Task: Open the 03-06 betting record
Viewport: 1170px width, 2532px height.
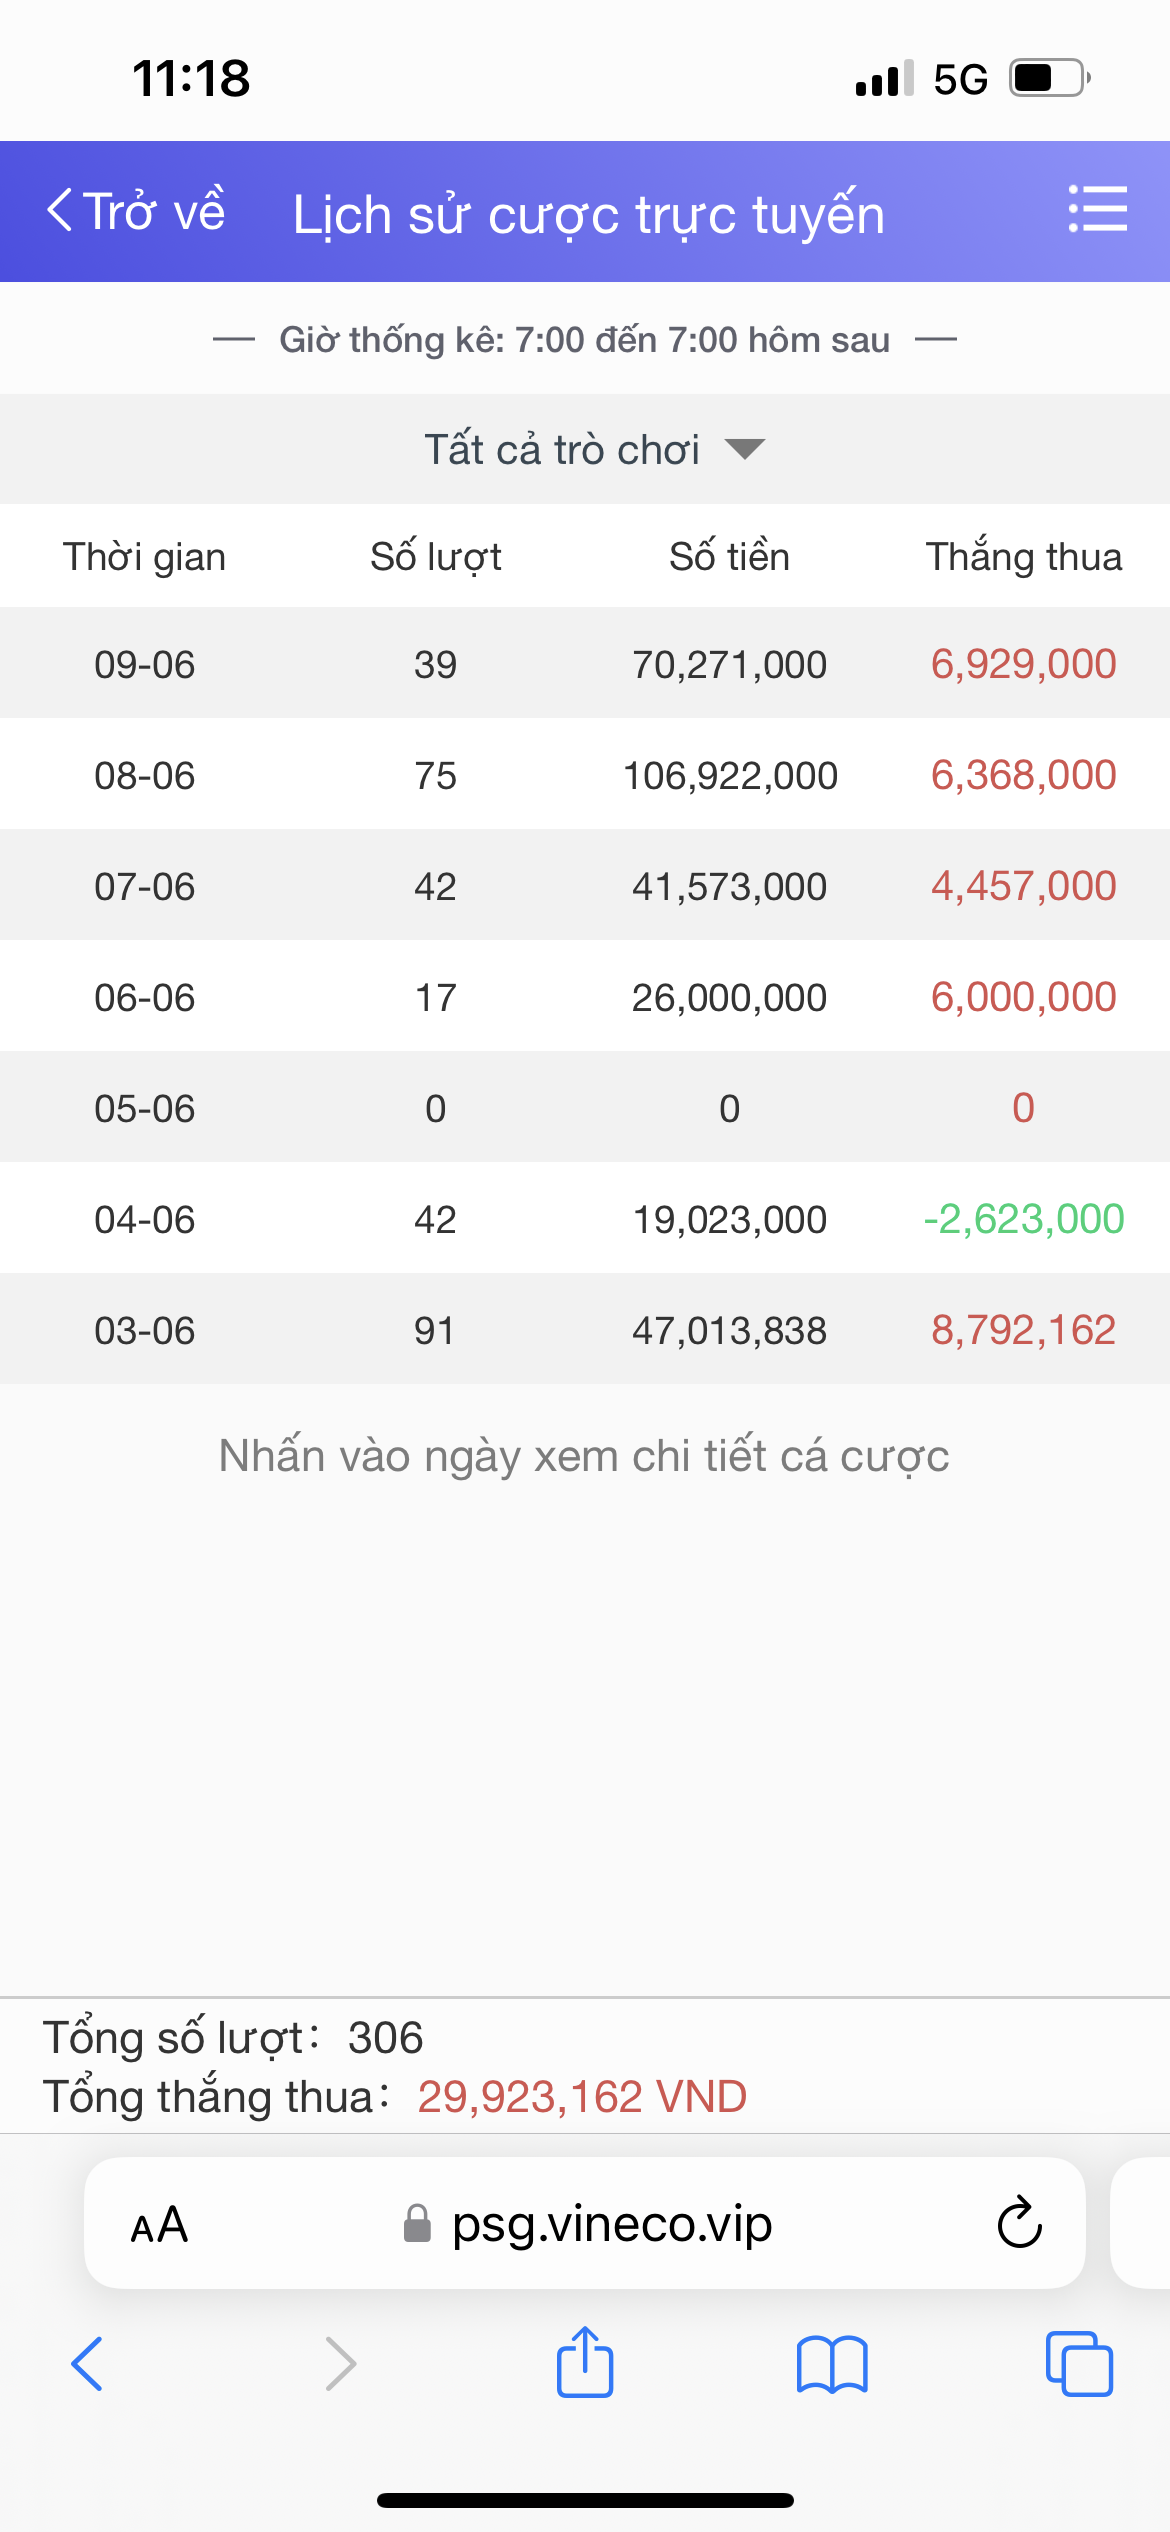Action: point(145,1330)
